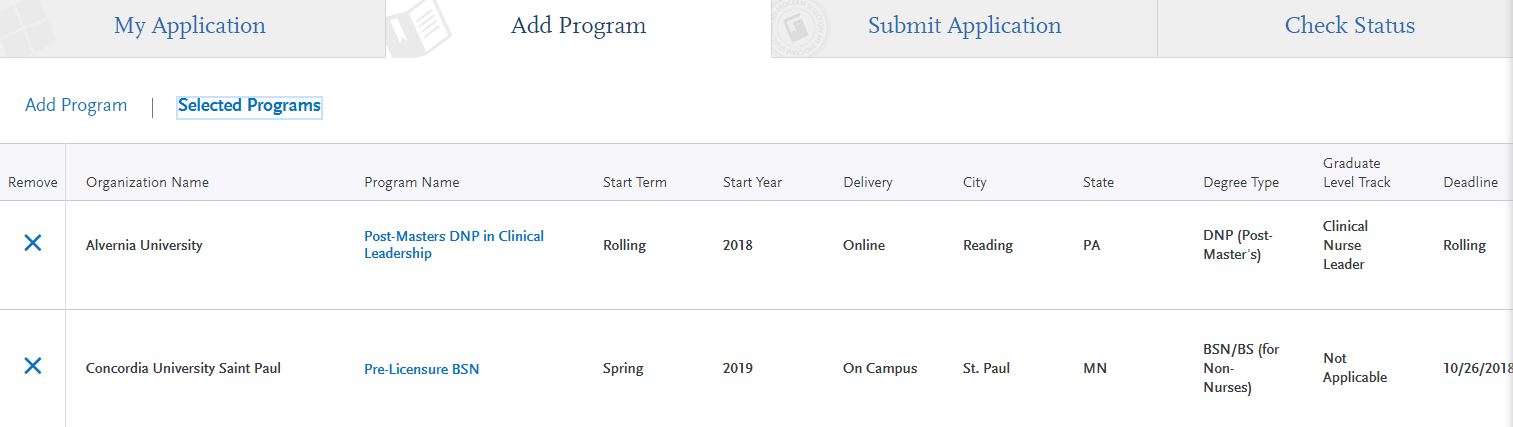The width and height of the screenshot is (1513, 427).
Task: Open the My Application tab
Action: pyautogui.click(x=190, y=26)
